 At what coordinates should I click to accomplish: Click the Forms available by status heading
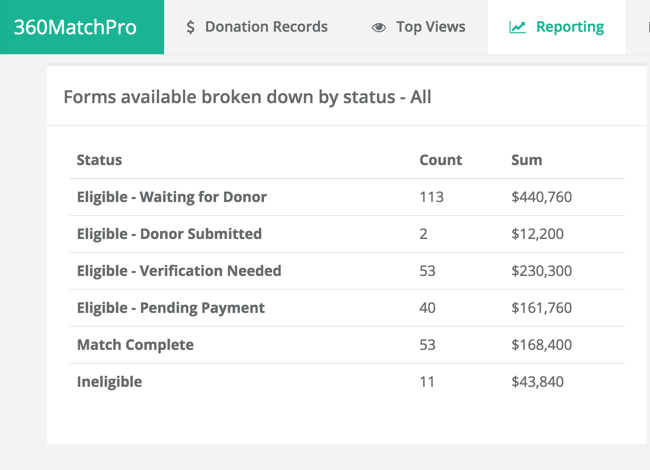coord(247,97)
